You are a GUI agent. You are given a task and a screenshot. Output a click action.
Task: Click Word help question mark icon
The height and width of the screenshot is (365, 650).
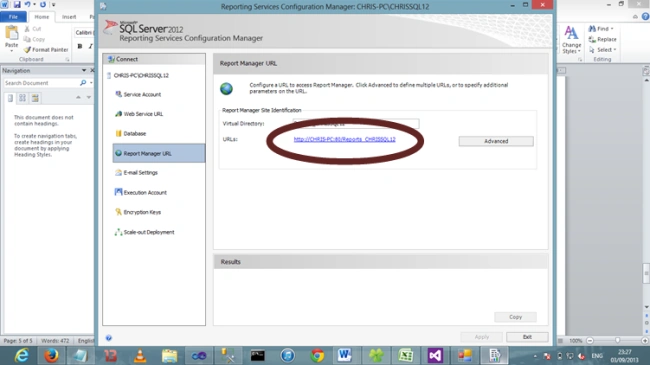[x=645, y=17]
